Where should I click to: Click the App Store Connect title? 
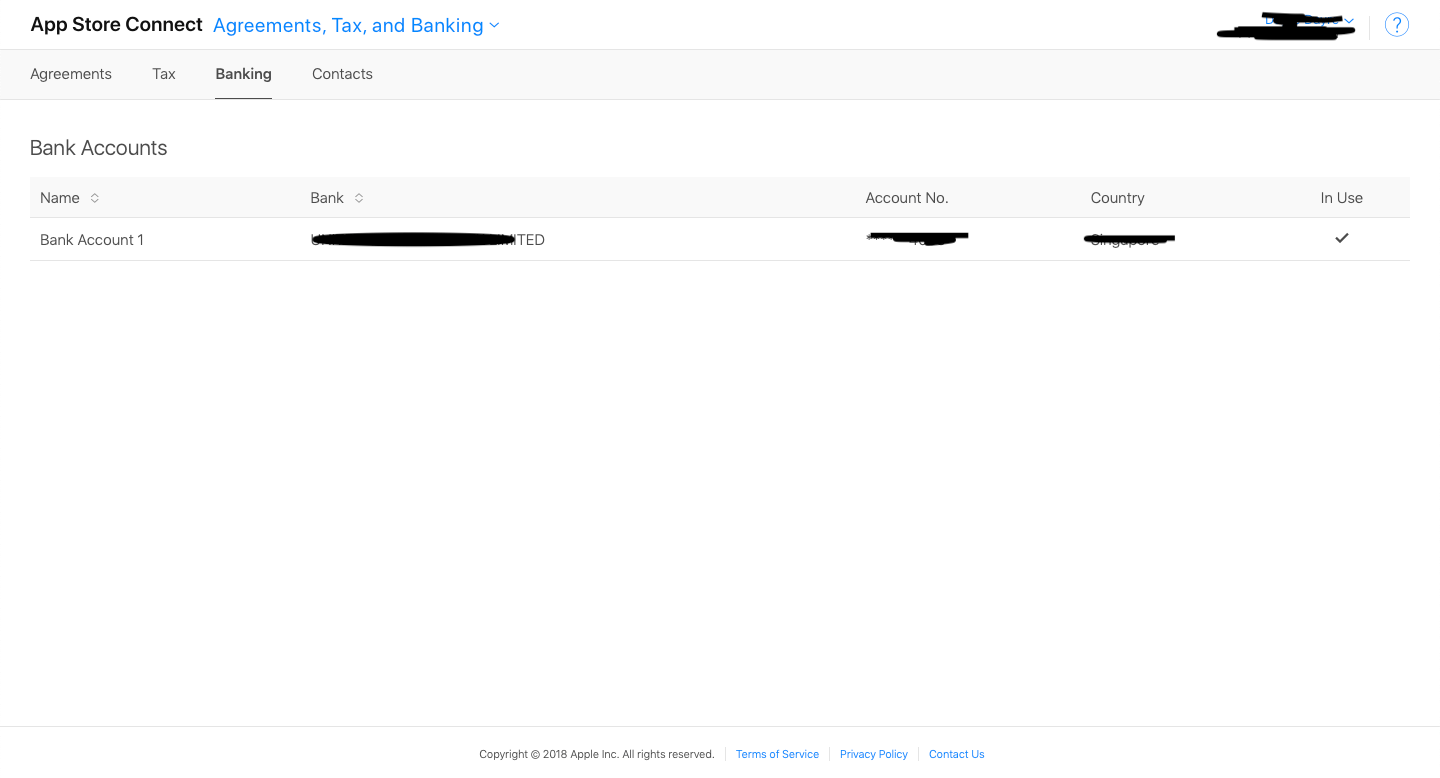(x=116, y=24)
